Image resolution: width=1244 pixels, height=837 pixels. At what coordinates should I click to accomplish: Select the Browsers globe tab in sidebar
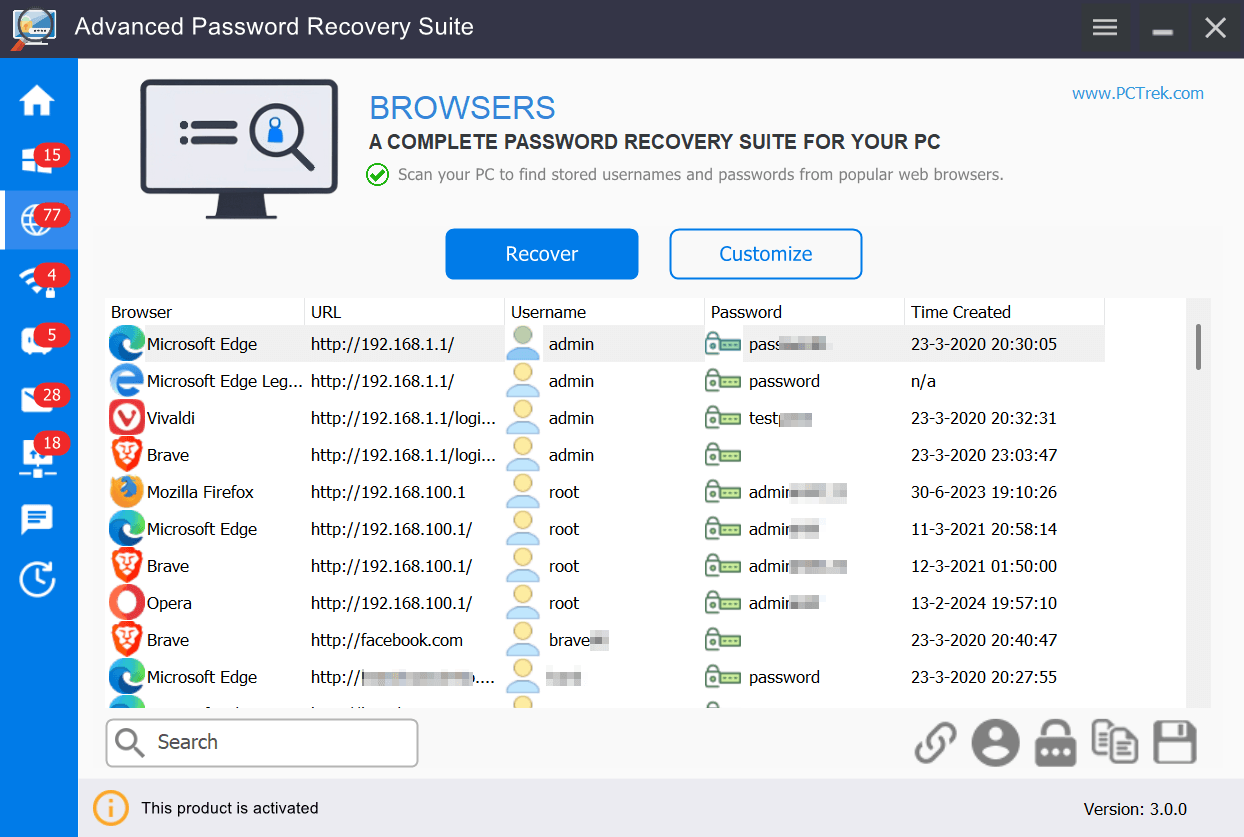pos(38,221)
